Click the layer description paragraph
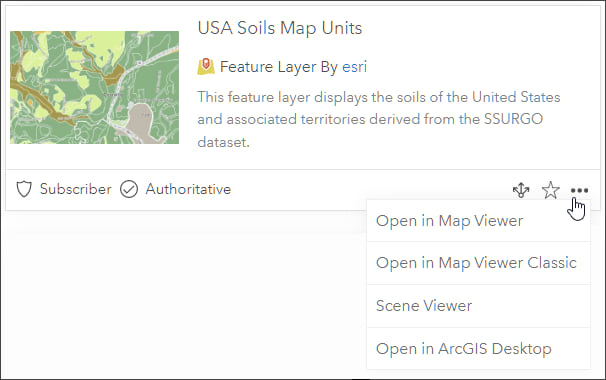Image resolution: width=606 pixels, height=380 pixels. [379, 119]
